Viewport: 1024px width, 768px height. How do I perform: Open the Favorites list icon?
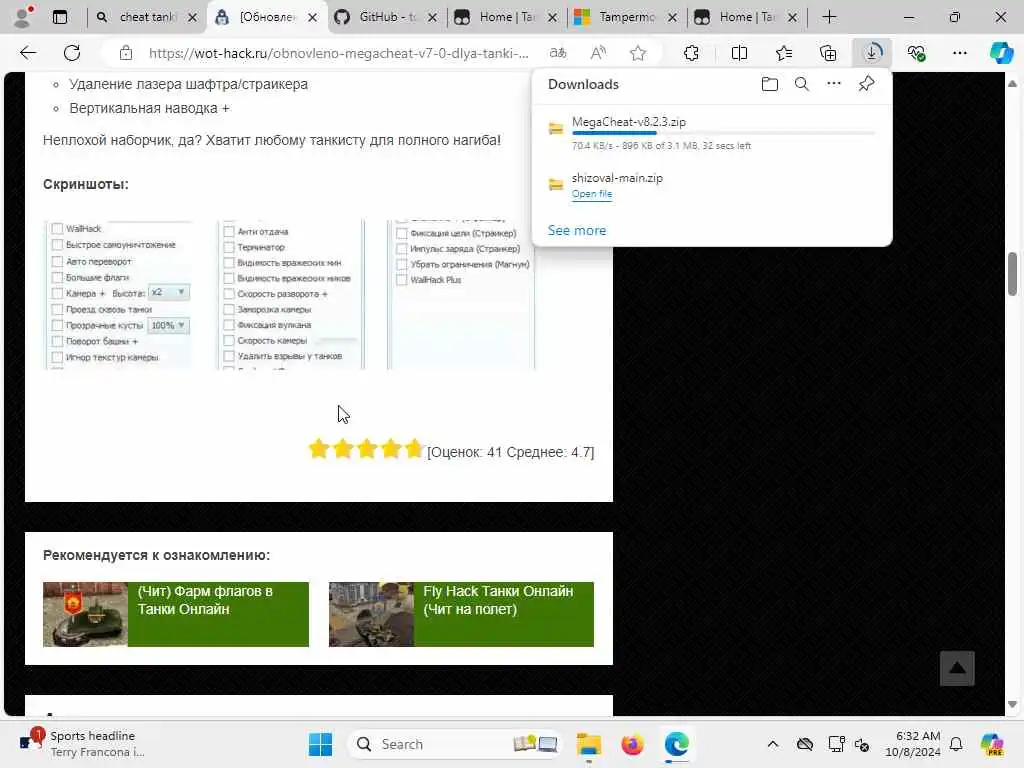pos(784,53)
